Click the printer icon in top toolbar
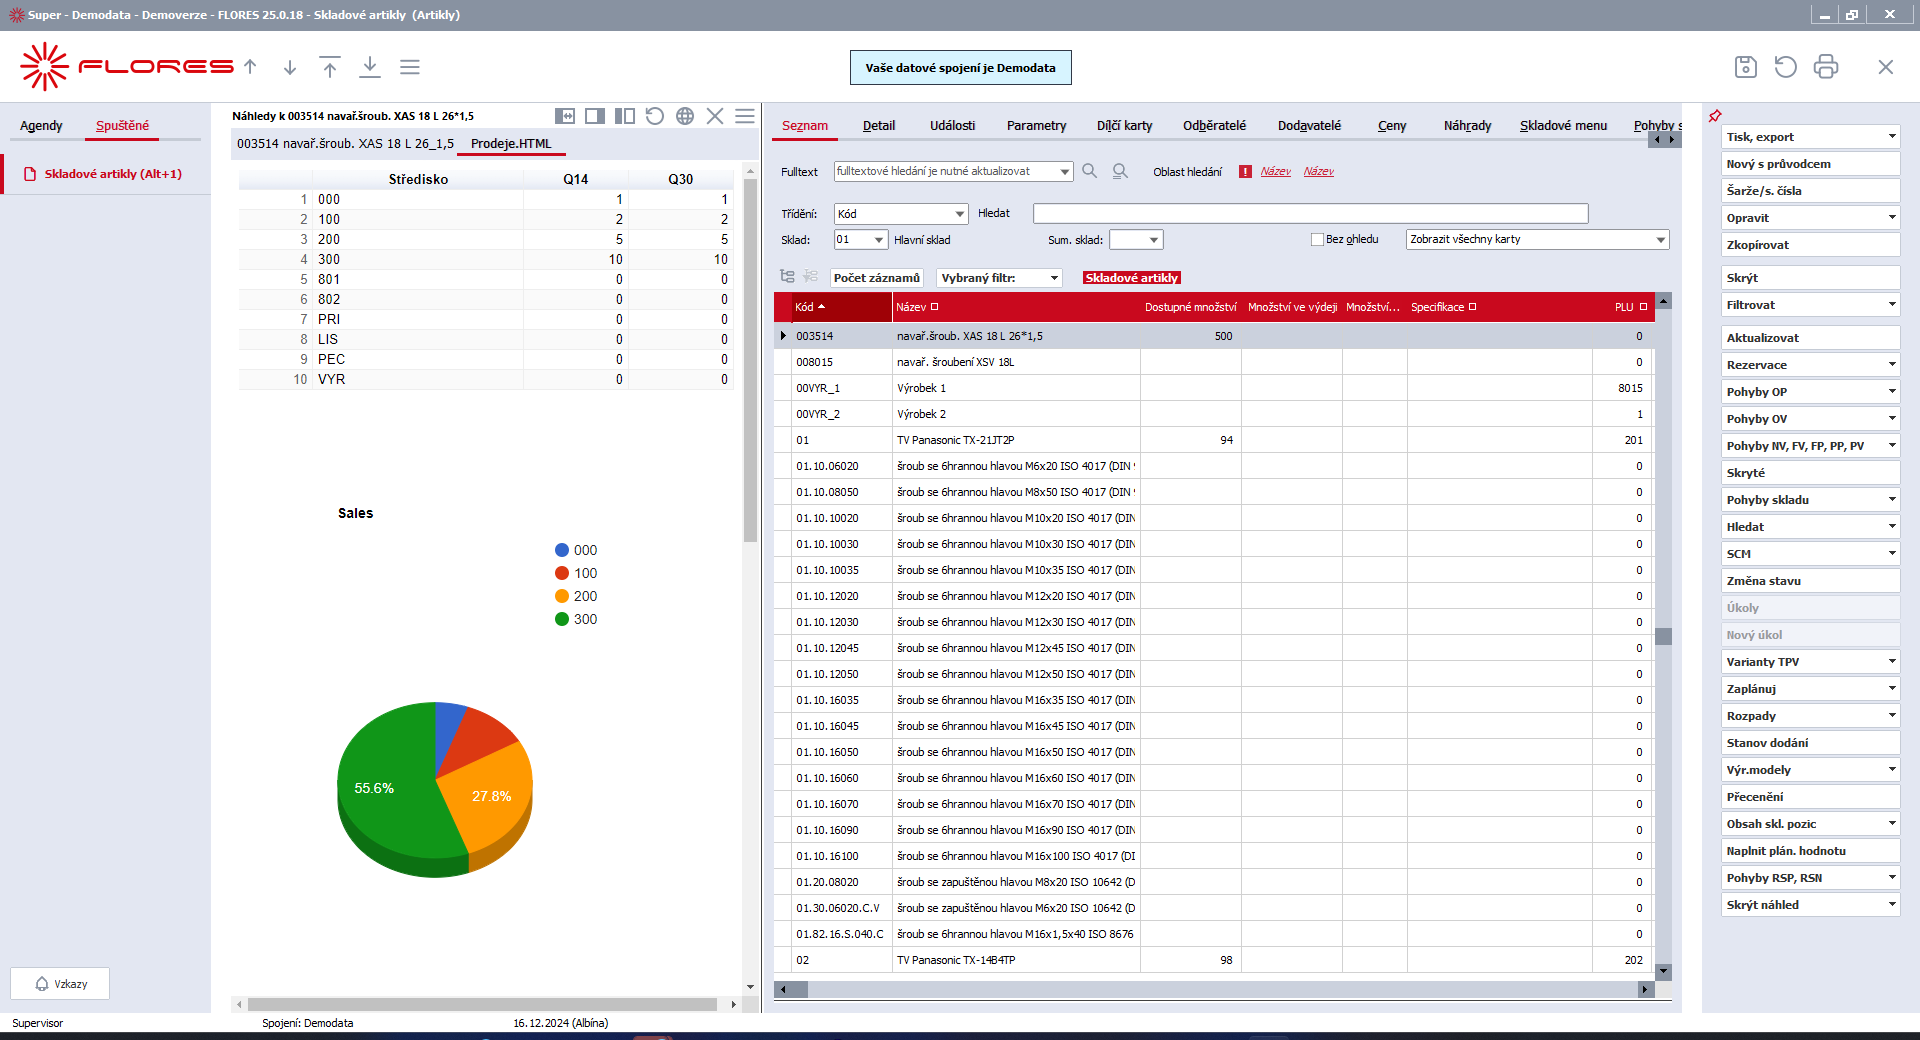 [x=1826, y=67]
